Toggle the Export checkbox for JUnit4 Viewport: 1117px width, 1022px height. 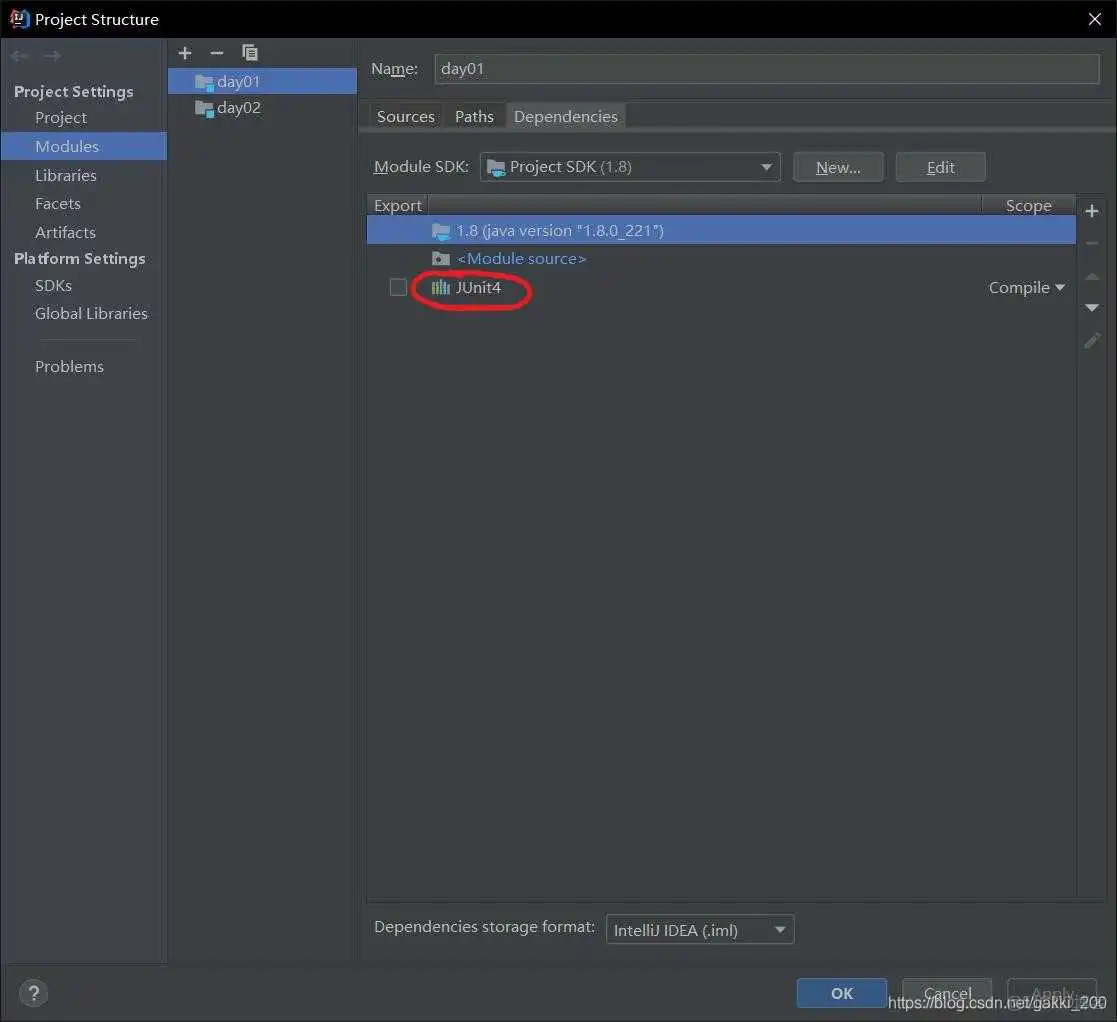click(397, 287)
